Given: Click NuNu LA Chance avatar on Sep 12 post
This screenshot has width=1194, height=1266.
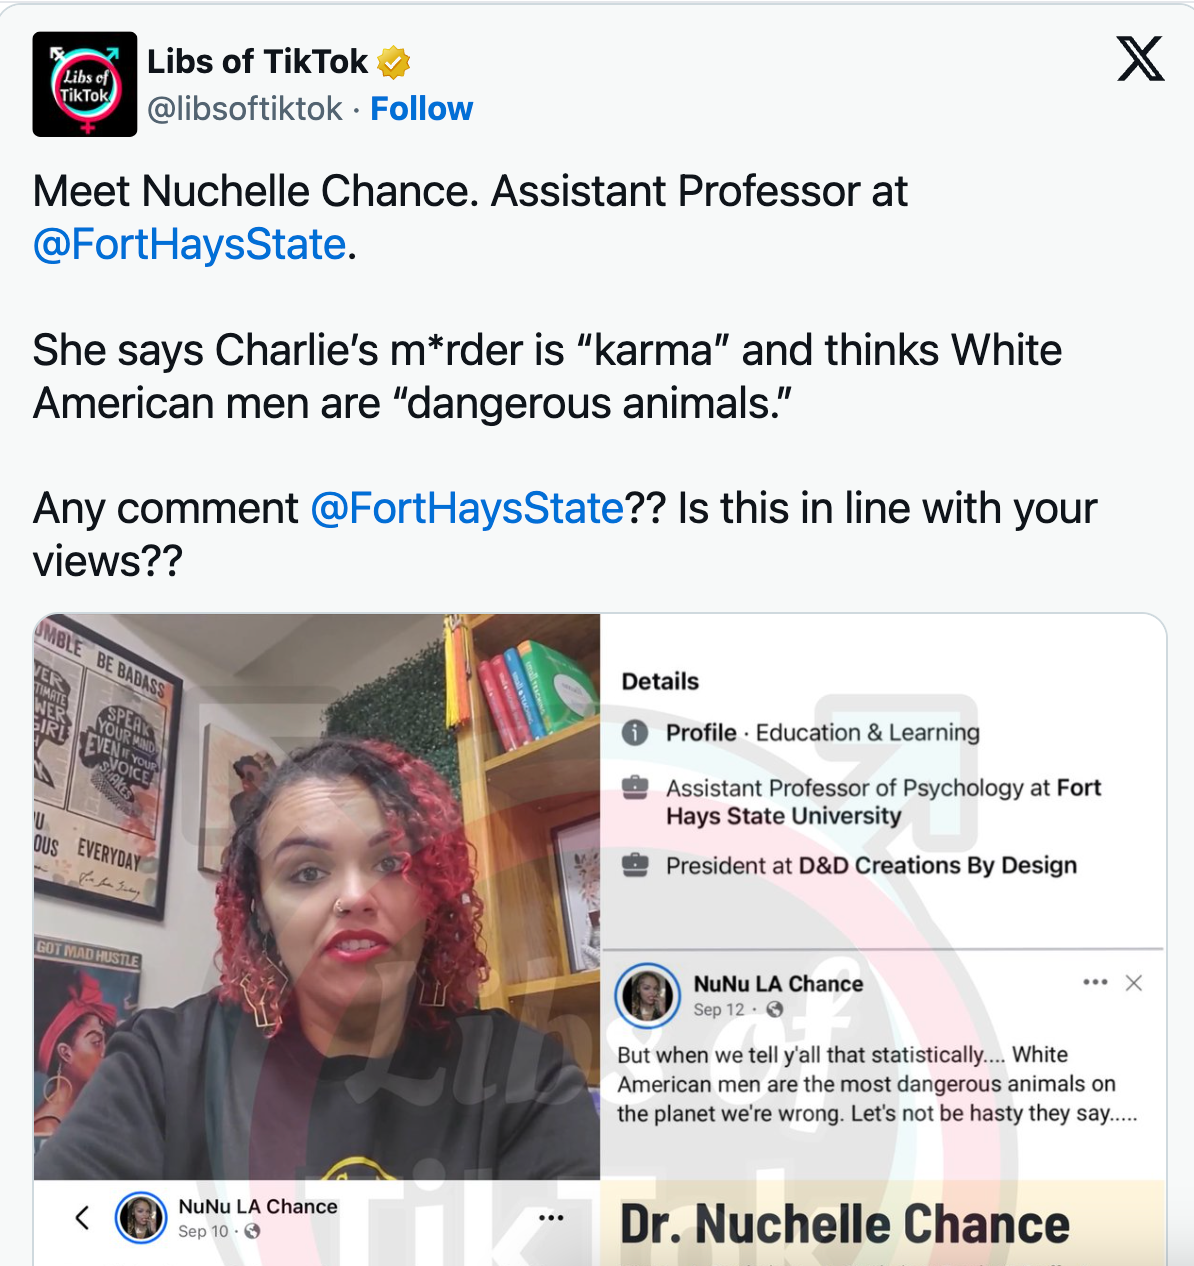Looking at the screenshot, I should click(647, 995).
